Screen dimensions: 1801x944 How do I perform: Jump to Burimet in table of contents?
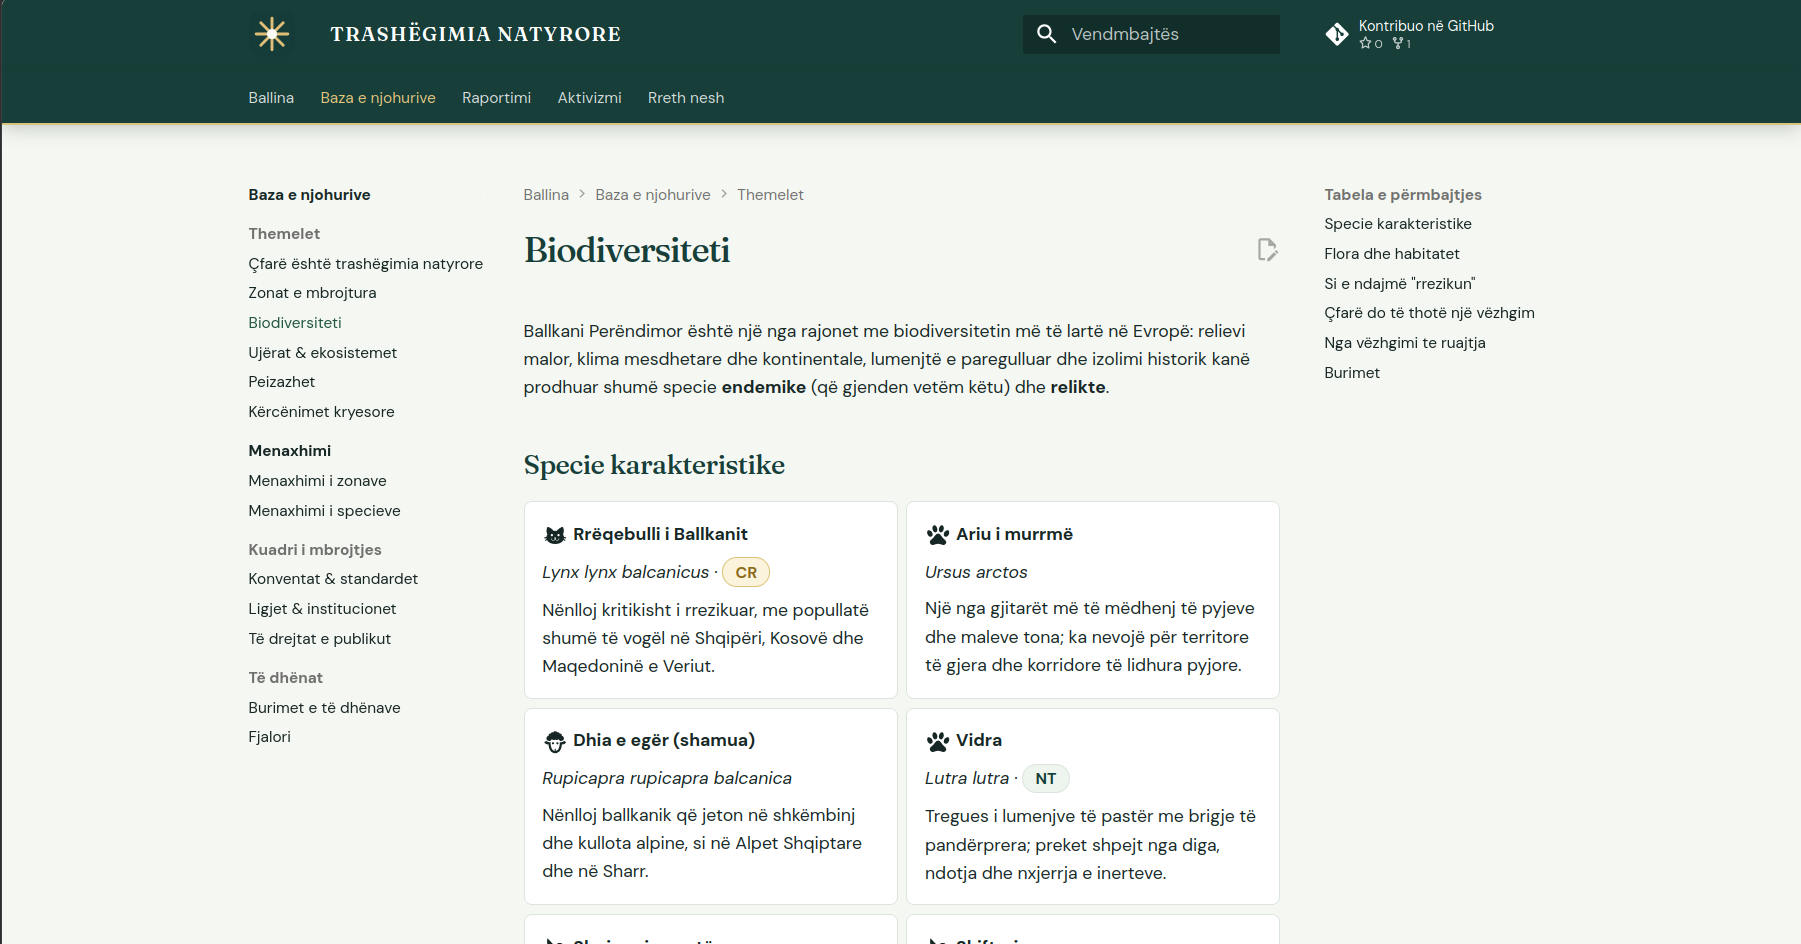pyautogui.click(x=1352, y=373)
